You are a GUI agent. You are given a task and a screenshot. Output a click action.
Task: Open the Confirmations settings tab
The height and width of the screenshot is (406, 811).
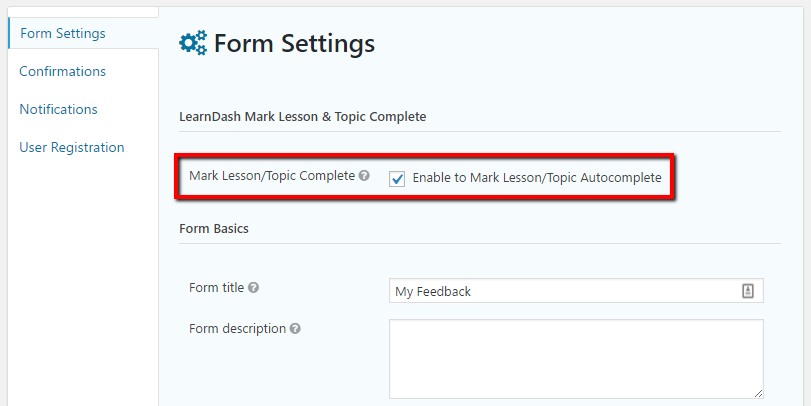(62, 71)
